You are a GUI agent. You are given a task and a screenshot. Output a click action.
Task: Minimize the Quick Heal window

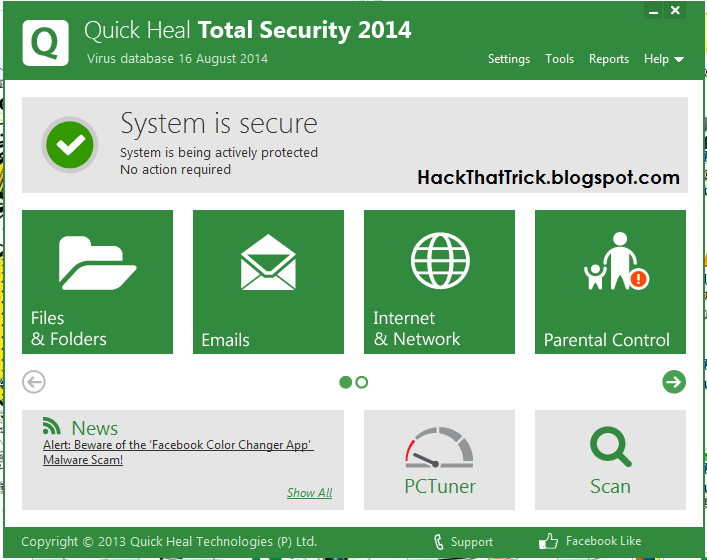point(653,11)
